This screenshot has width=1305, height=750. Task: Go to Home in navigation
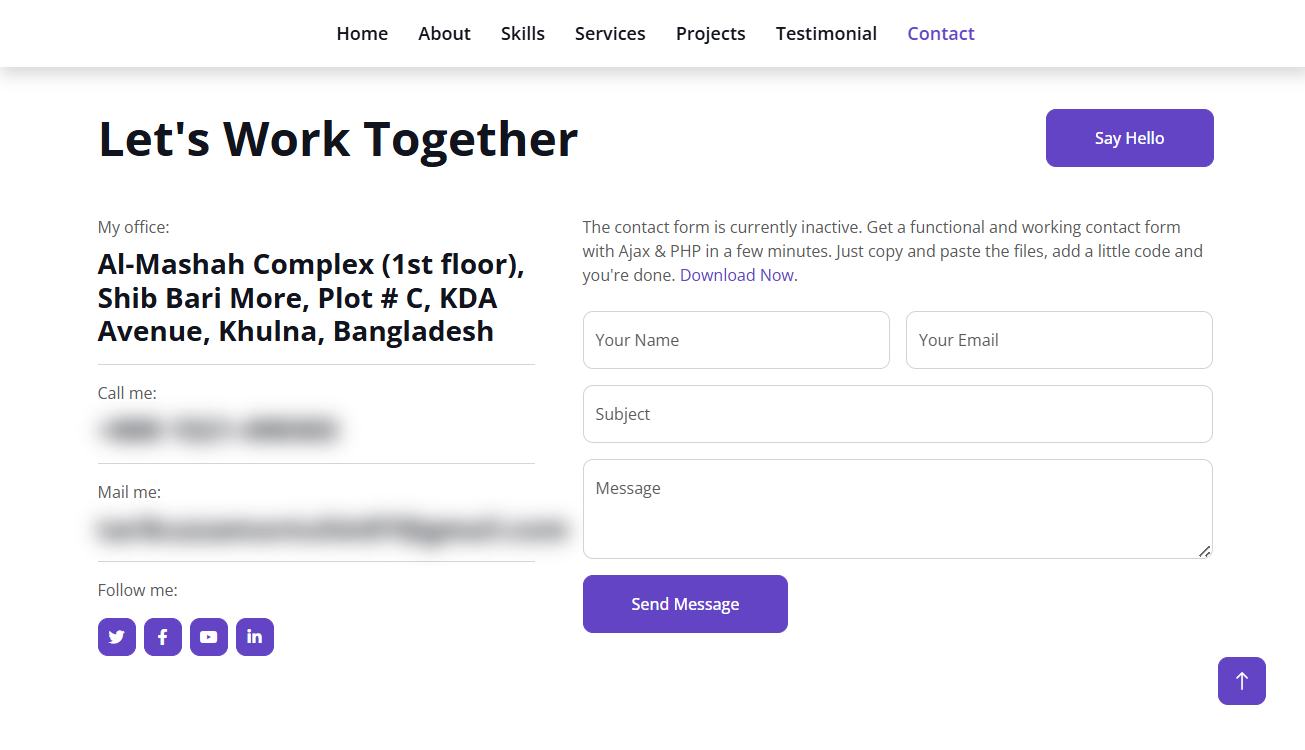point(362,33)
